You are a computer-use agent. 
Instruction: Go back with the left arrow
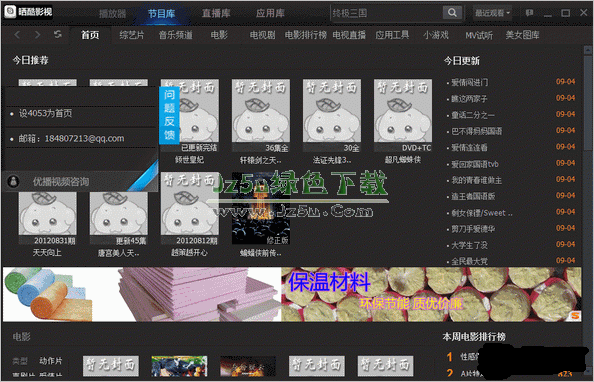click(x=17, y=35)
